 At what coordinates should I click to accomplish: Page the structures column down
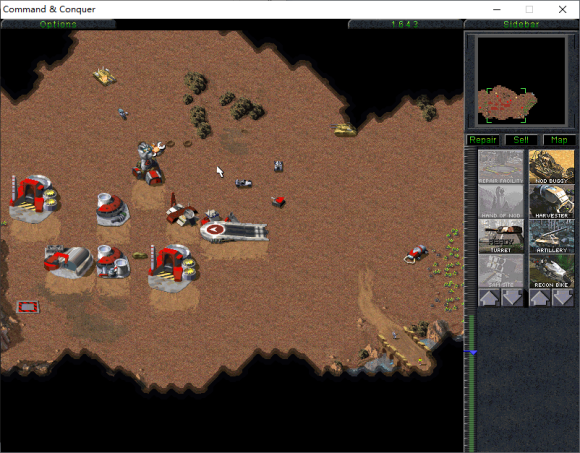click(512, 298)
